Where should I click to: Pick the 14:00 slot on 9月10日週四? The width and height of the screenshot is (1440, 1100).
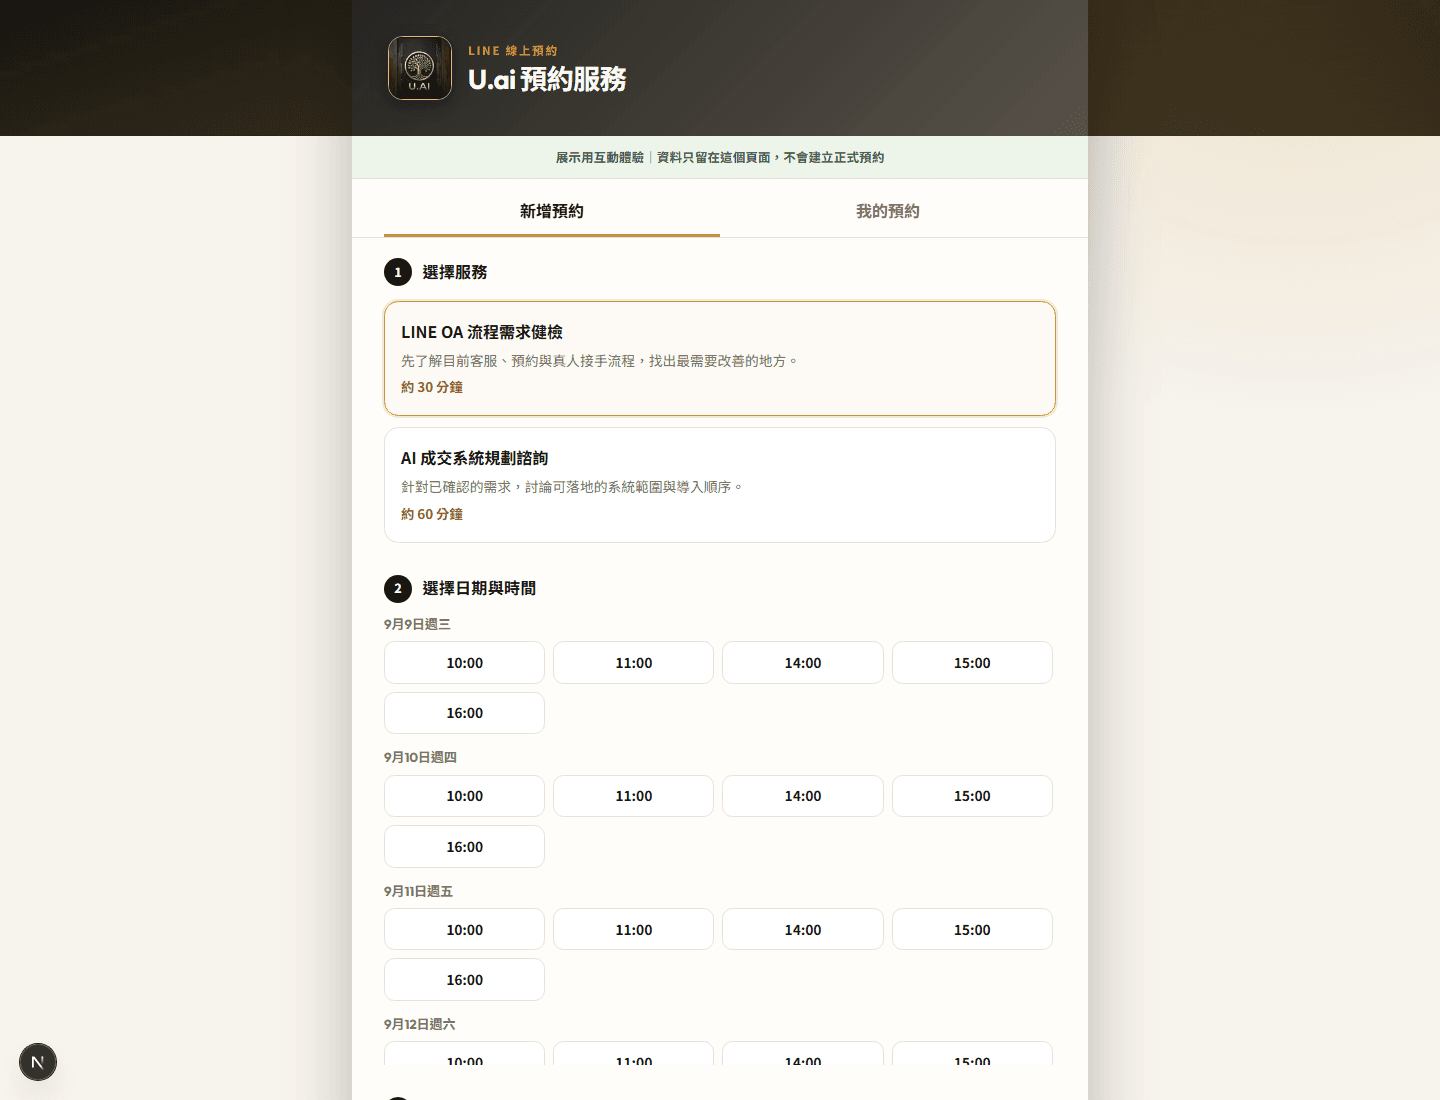click(803, 796)
